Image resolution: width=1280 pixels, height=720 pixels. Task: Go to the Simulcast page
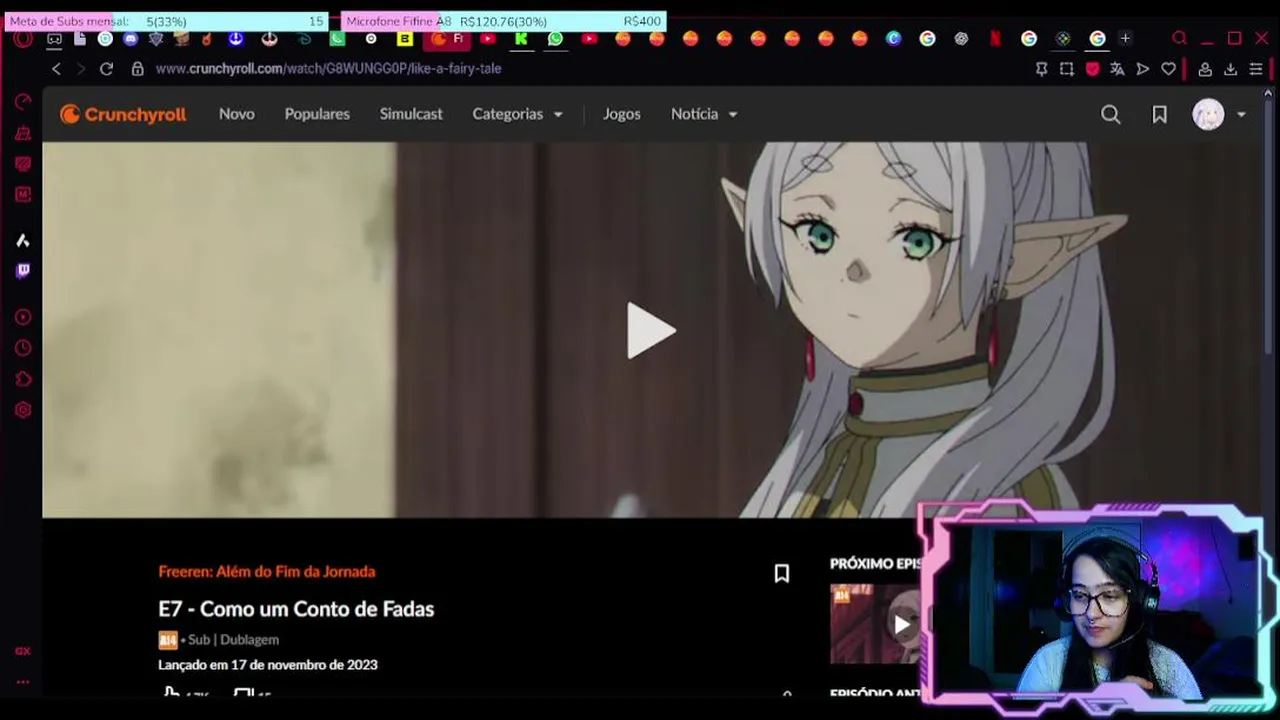point(411,114)
